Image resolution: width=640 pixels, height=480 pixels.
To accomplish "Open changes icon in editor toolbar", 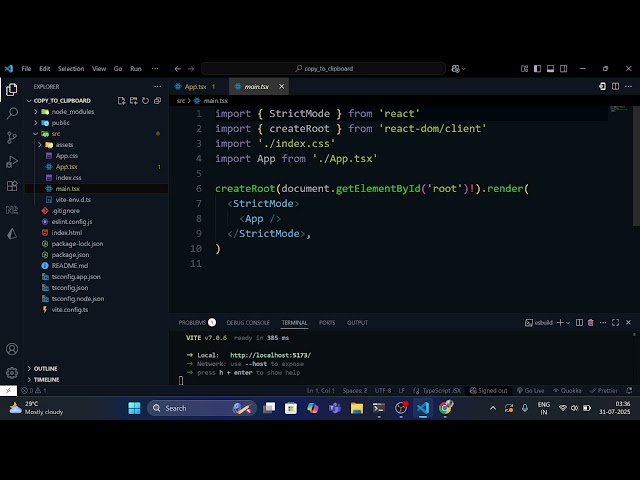I will click(x=602, y=86).
